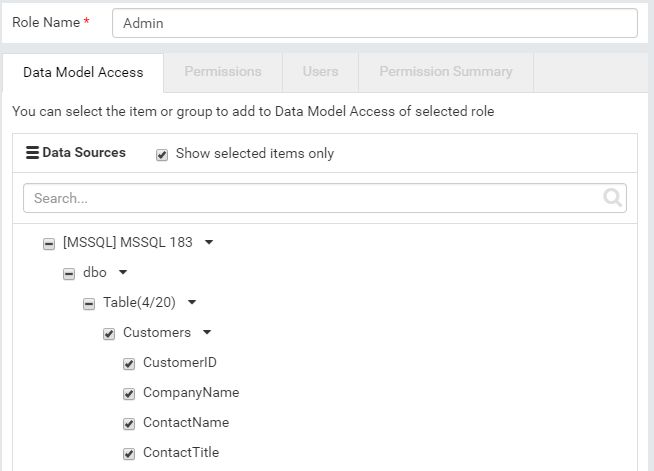The width and height of the screenshot is (654, 471).
Task: Uncheck the Customers table checkbox
Action: point(109,334)
